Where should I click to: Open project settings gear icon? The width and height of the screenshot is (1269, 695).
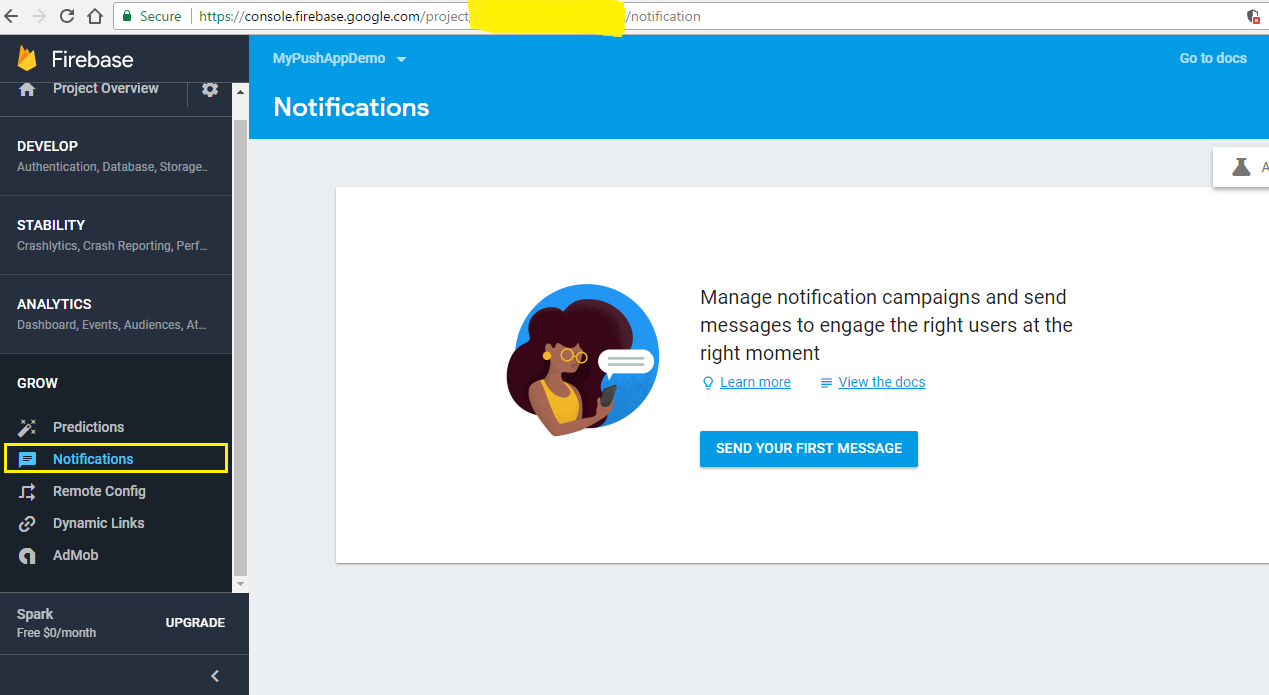pyautogui.click(x=210, y=89)
